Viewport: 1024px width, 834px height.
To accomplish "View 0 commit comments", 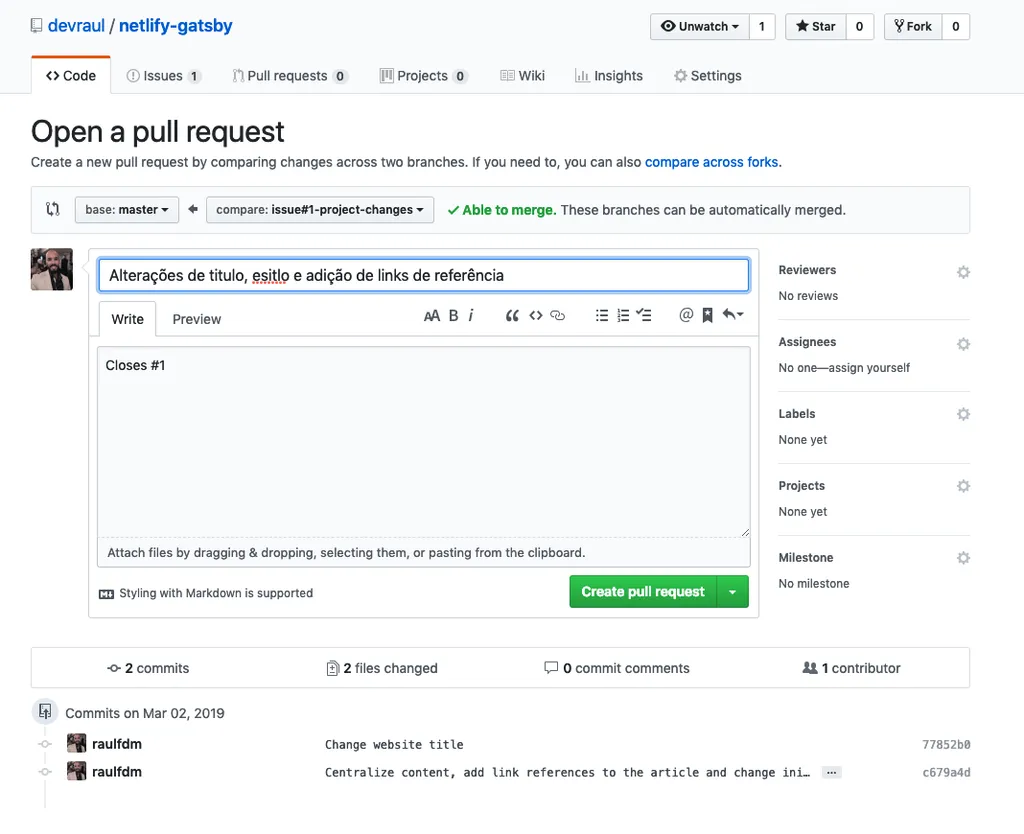I will (617, 668).
